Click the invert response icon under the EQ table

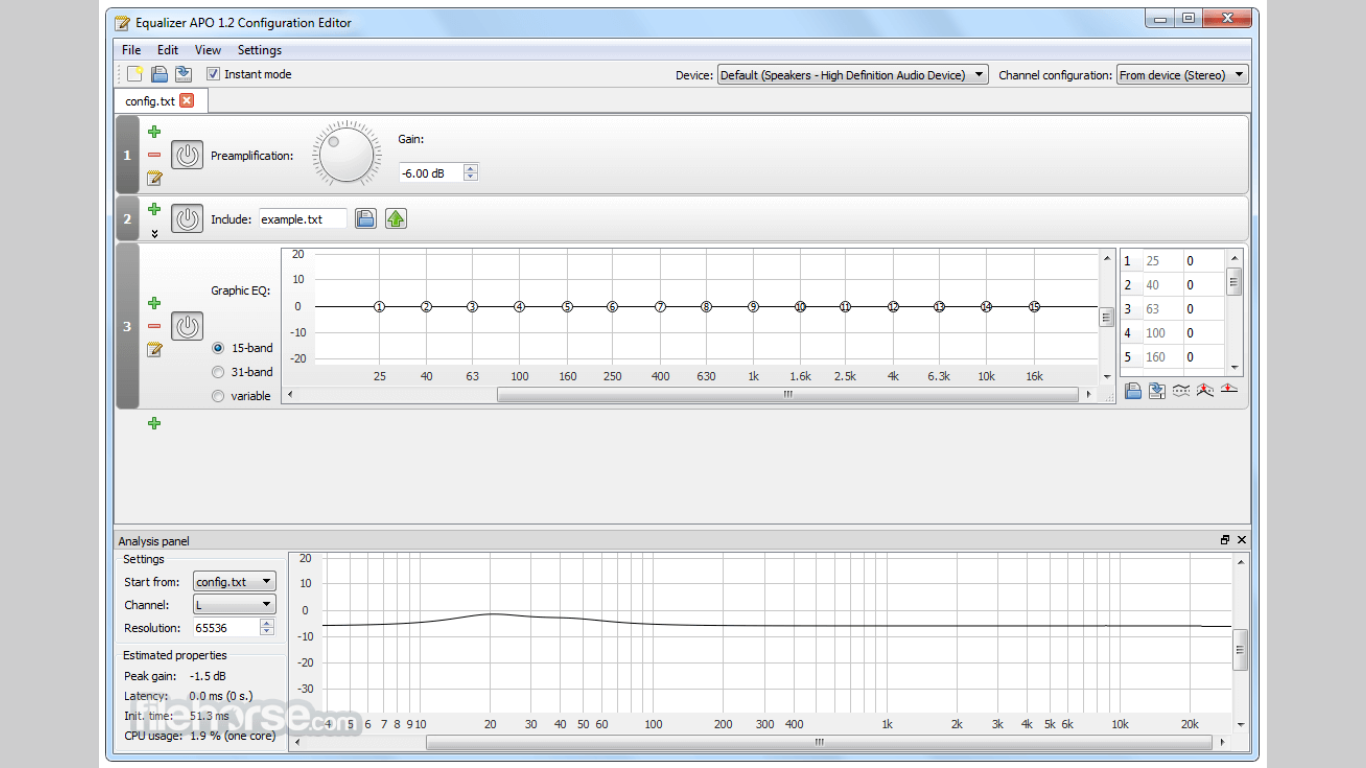1181,390
